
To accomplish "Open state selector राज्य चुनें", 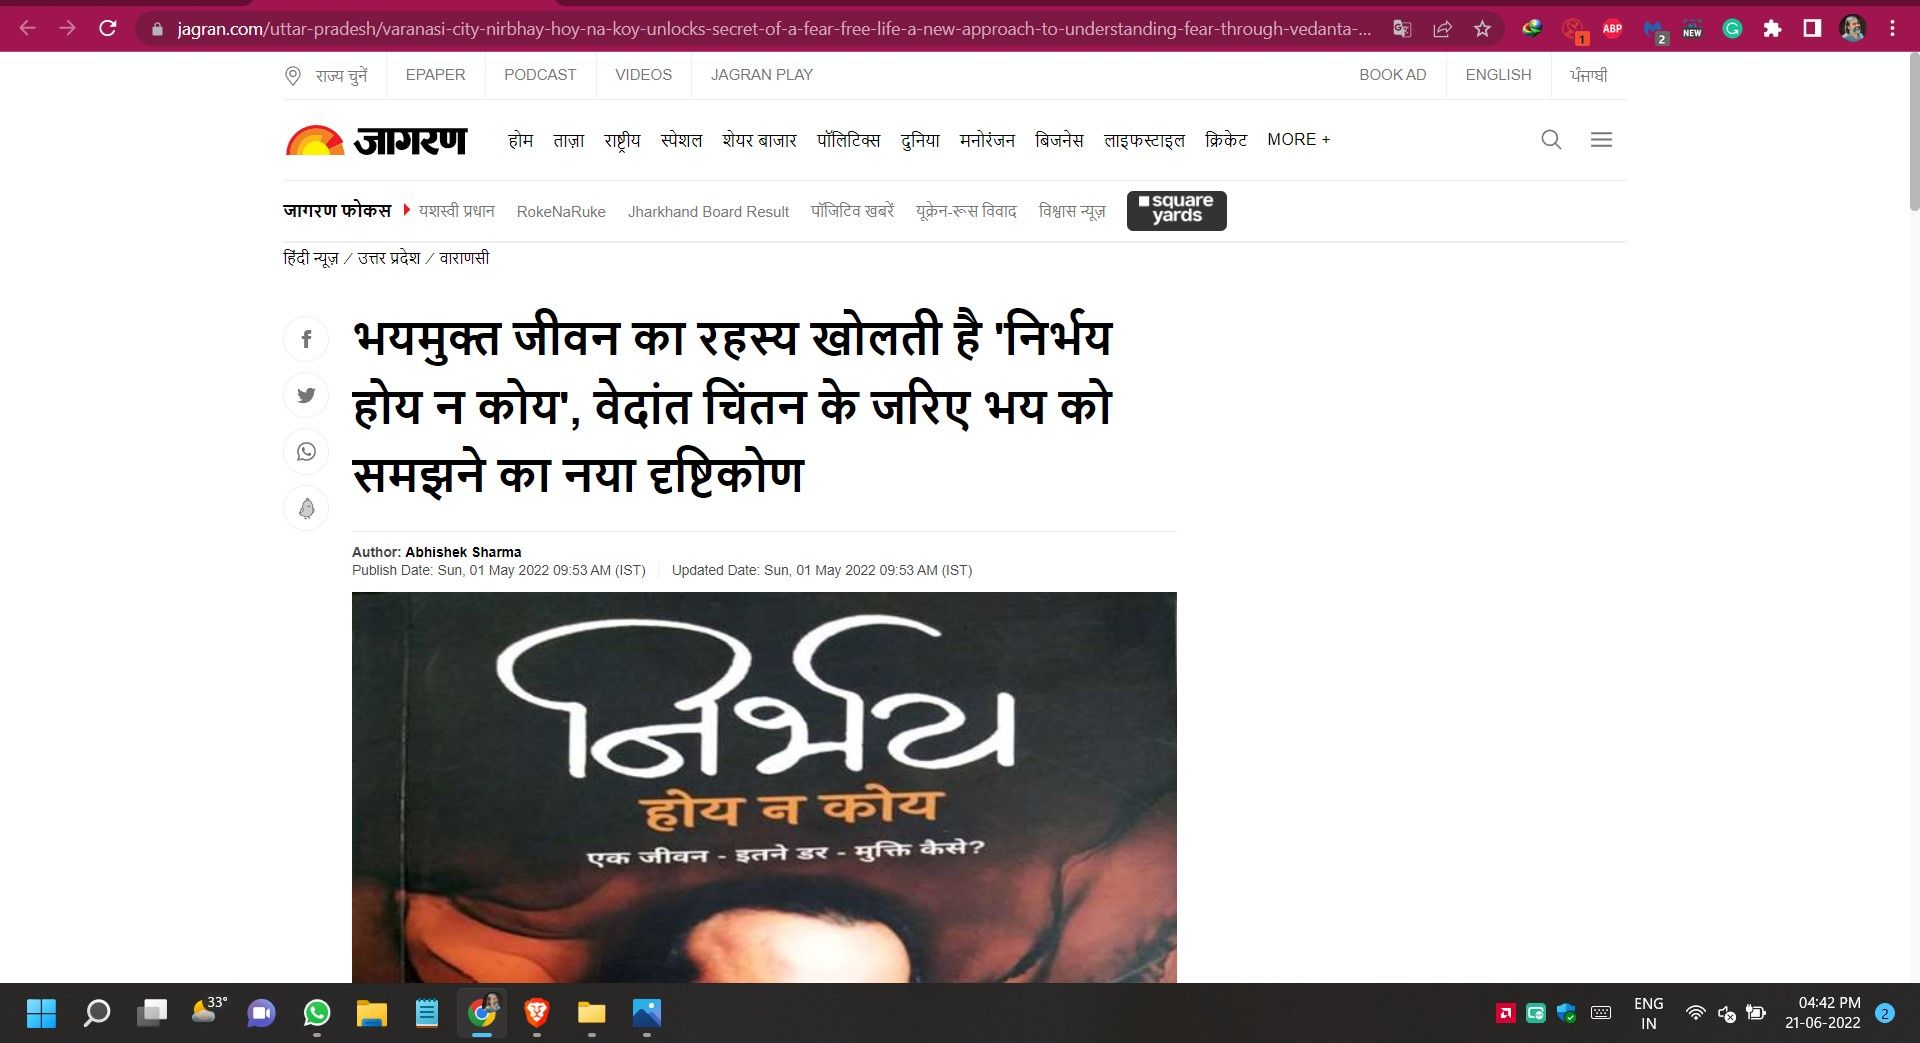I will [x=327, y=75].
